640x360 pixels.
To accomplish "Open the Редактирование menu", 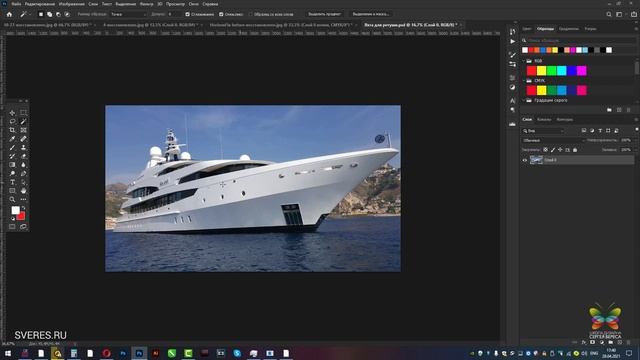I will click(x=40, y=4).
